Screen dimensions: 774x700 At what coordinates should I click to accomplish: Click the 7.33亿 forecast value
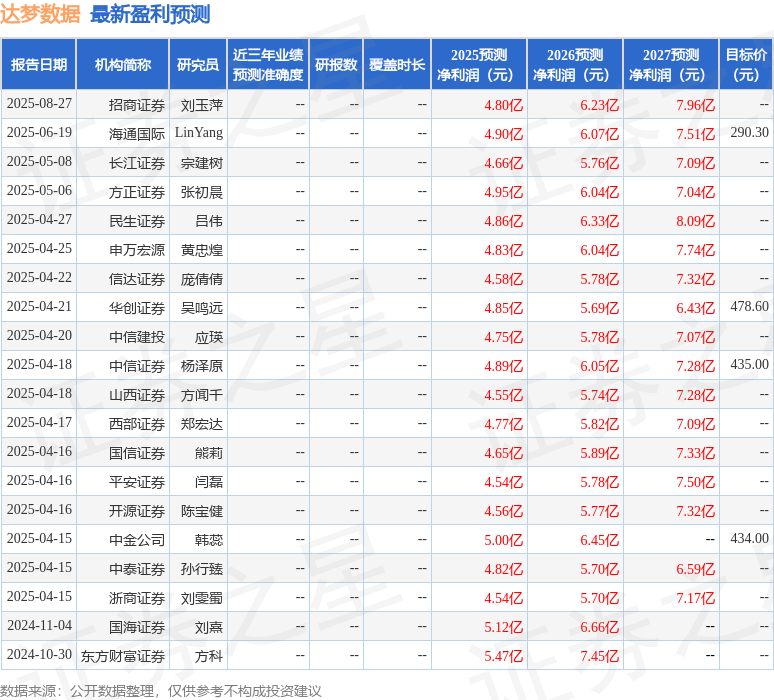pos(695,453)
